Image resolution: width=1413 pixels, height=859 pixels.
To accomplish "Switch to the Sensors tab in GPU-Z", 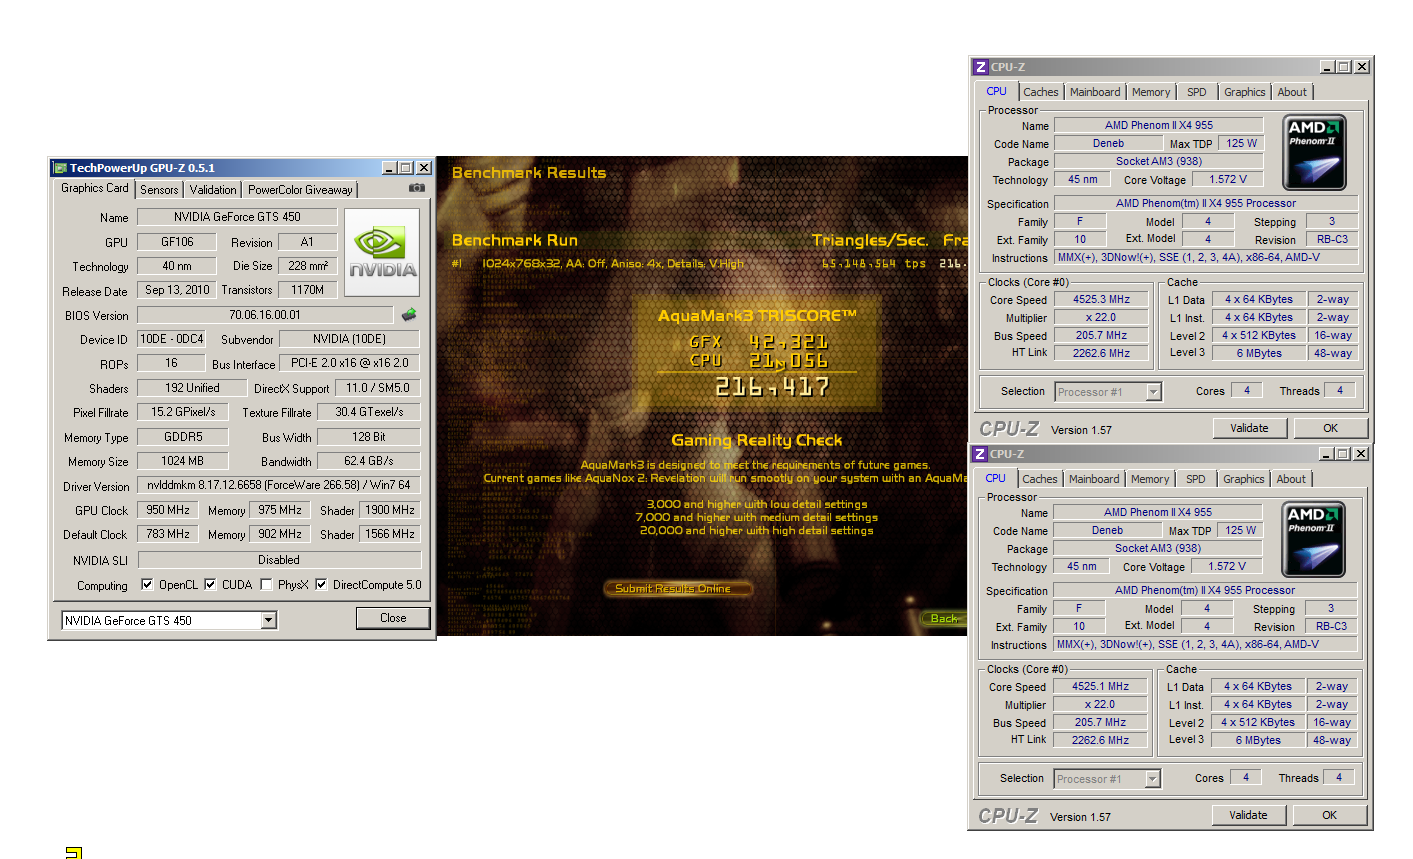I will [159, 189].
